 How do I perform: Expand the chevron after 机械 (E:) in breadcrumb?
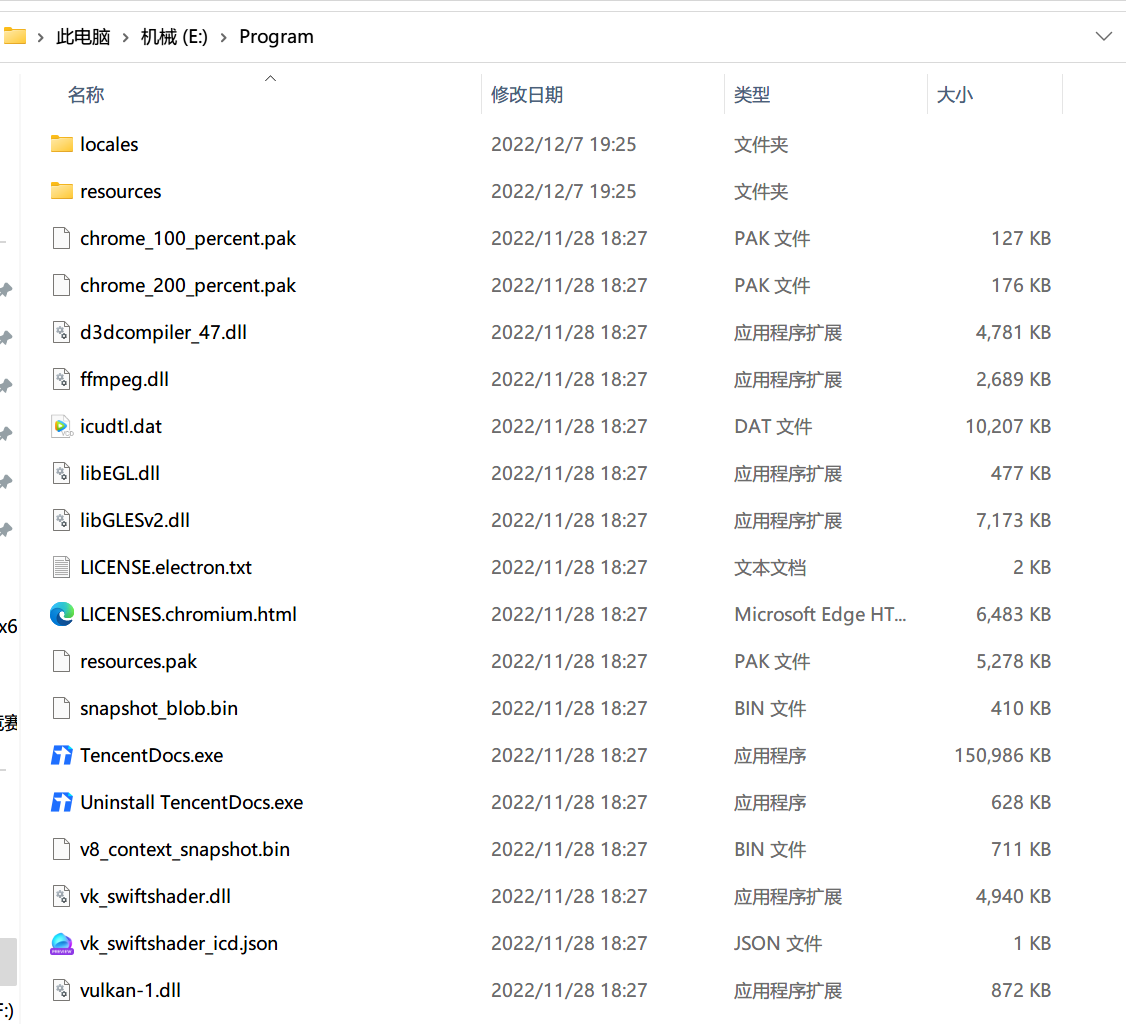223,37
